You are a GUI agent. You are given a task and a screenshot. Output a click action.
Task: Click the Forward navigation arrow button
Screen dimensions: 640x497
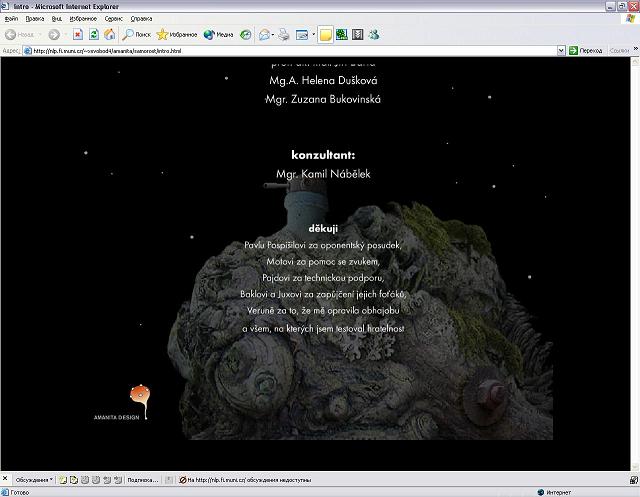54,35
